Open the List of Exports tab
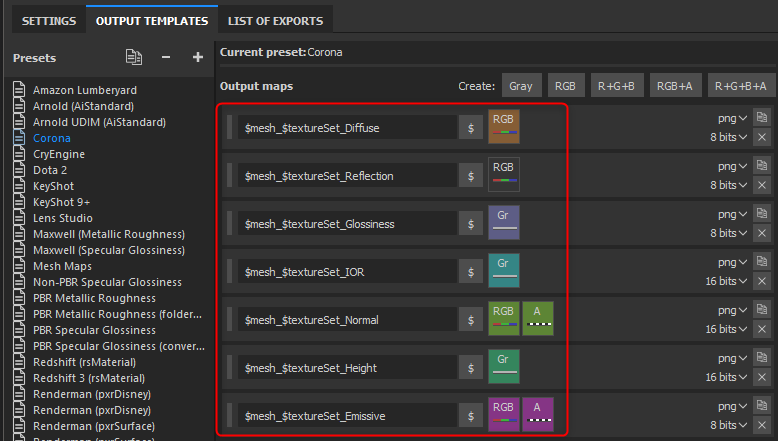Viewport: 778px width, 441px height. 275,20
